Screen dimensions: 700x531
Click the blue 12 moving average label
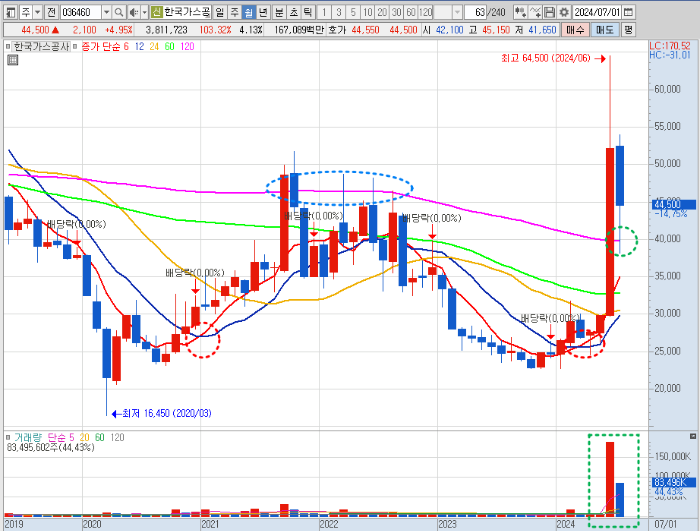pos(140,46)
